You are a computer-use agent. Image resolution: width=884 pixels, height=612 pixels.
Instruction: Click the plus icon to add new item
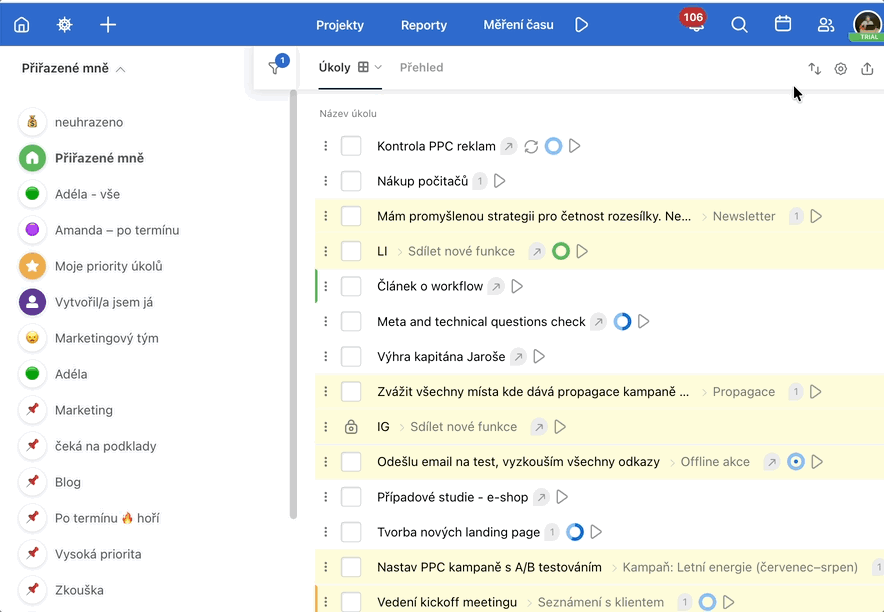click(108, 25)
